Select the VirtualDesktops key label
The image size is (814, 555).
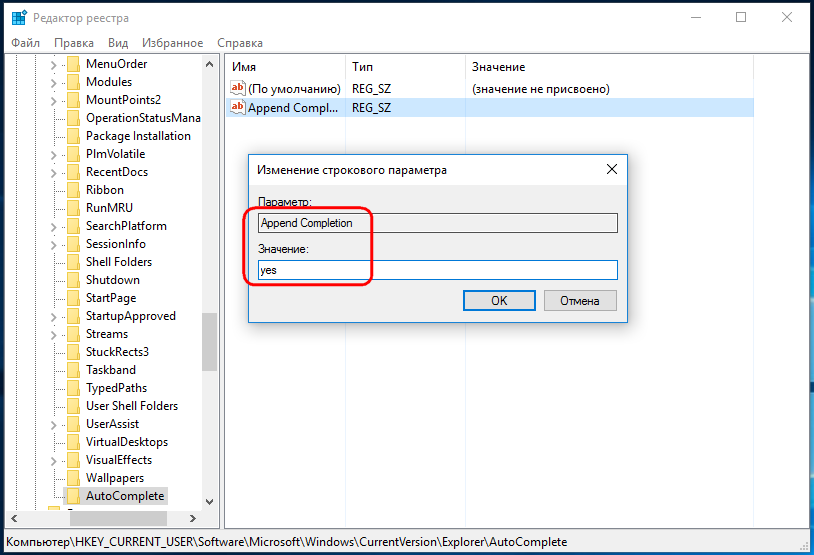coord(127,442)
